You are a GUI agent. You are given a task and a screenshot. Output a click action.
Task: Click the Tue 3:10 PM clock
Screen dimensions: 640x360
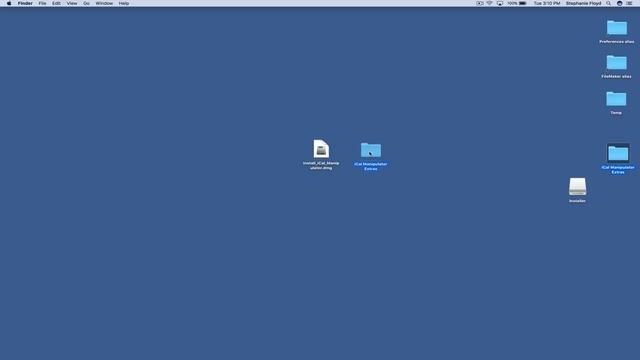coord(547,3)
